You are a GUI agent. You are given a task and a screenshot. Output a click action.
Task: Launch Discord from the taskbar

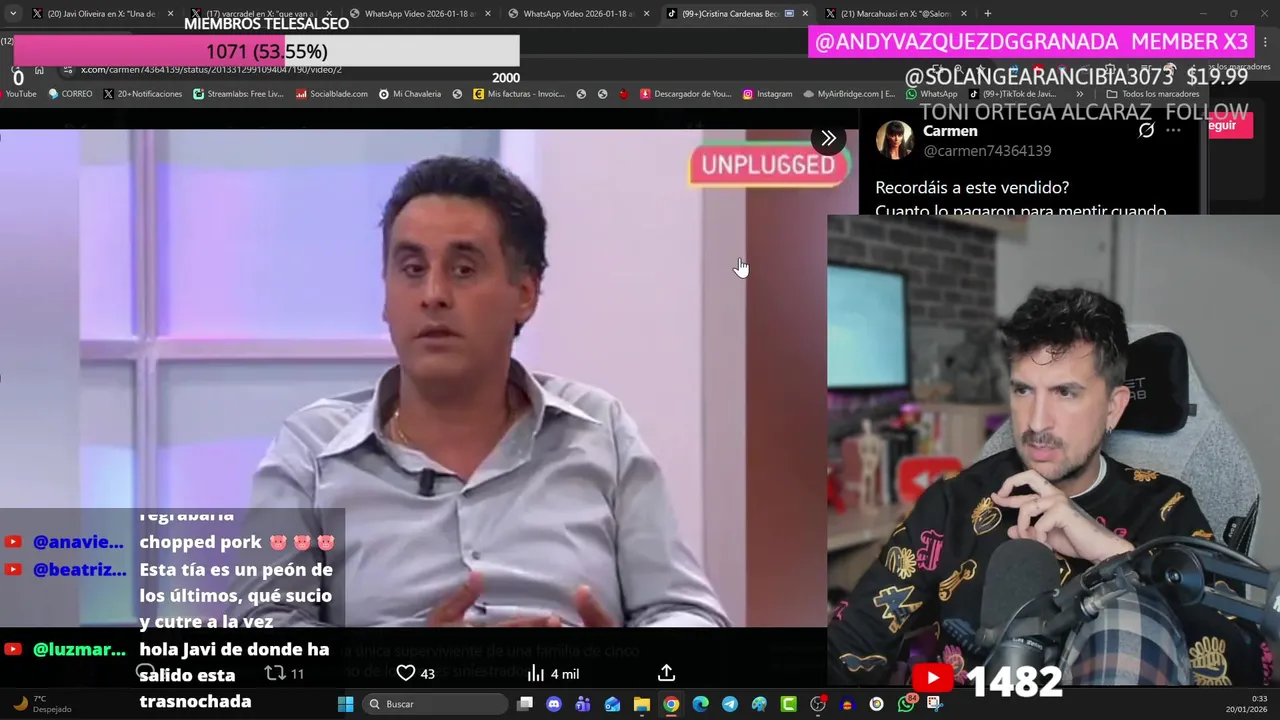[554, 704]
